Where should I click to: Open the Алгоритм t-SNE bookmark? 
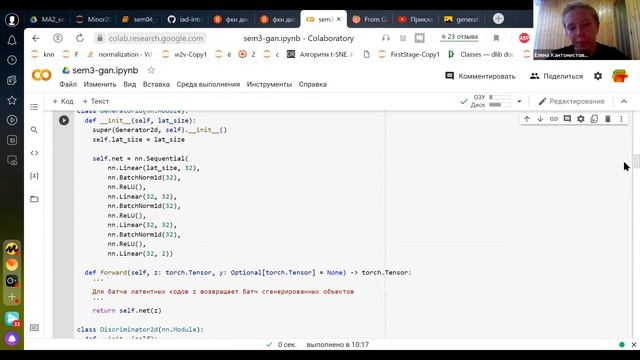[320, 54]
